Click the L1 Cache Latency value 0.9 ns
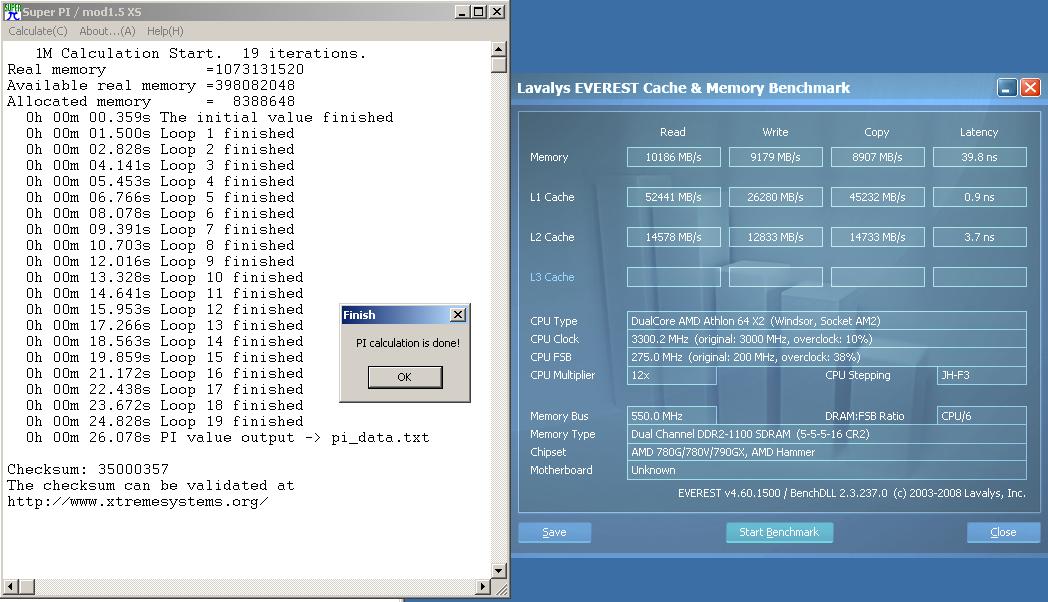Viewport: 1048px width, 602px height. [x=980, y=197]
